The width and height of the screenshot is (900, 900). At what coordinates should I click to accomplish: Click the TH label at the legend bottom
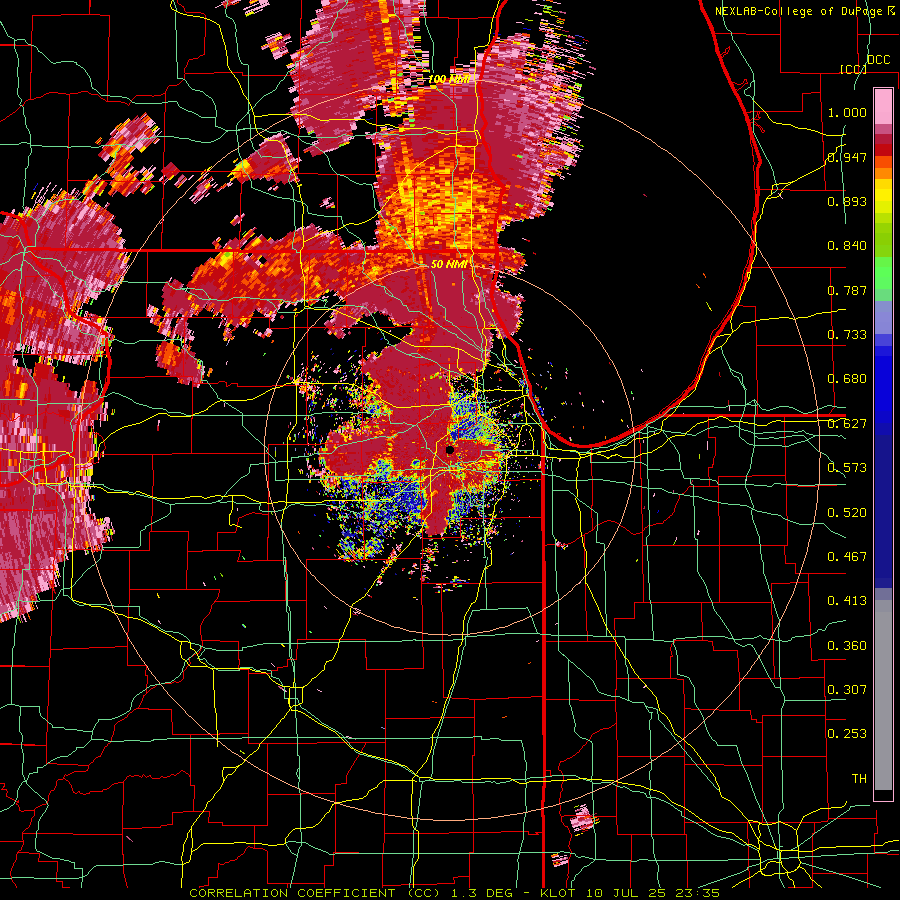click(x=859, y=779)
